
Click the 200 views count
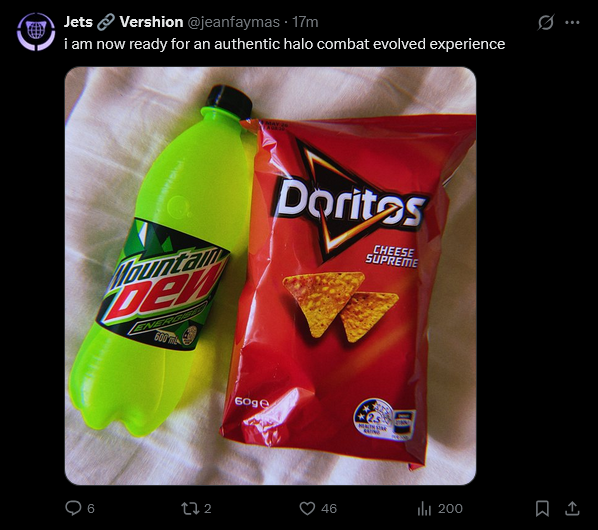click(450, 509)
